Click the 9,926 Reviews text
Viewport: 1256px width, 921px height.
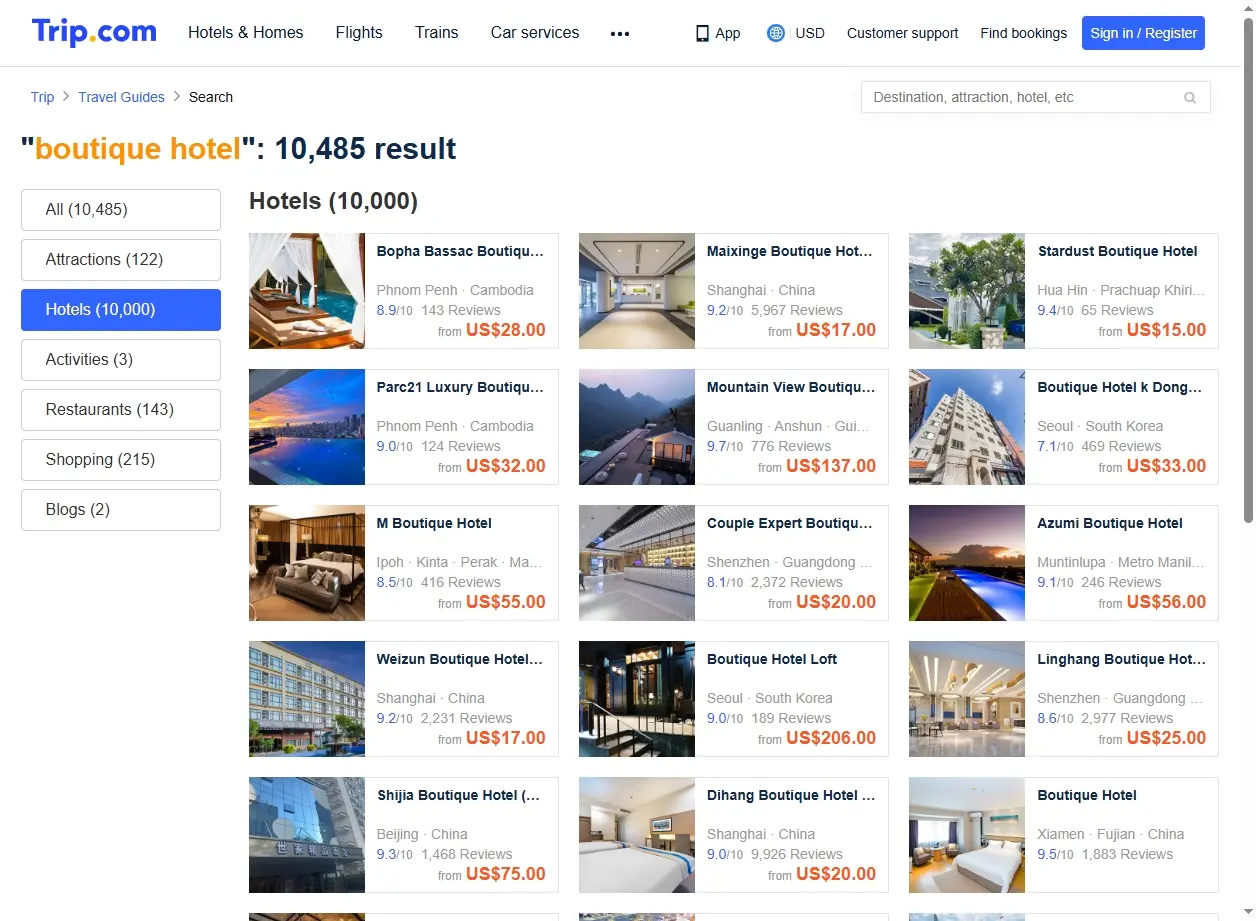(x=797, y=854)
